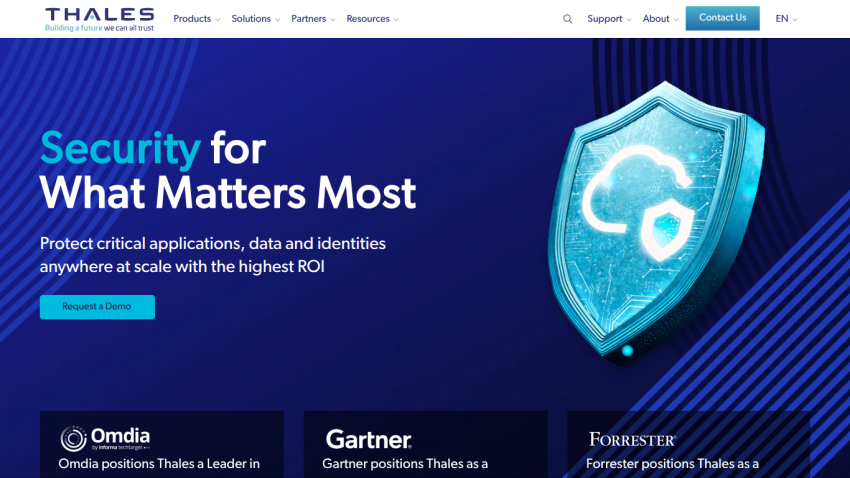This screenshot has height=478, width=850.
Task: Click 'Building a future we can all trust' tagline
Action: click(99, 28)
